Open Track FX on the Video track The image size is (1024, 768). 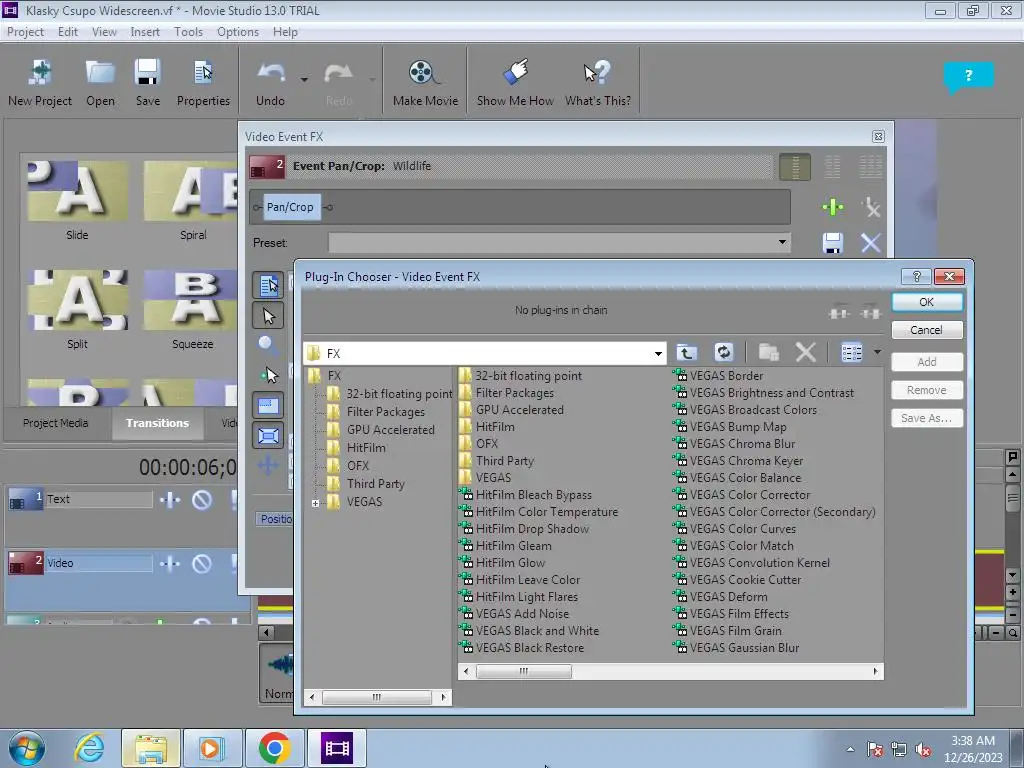[x=170, y=564]
